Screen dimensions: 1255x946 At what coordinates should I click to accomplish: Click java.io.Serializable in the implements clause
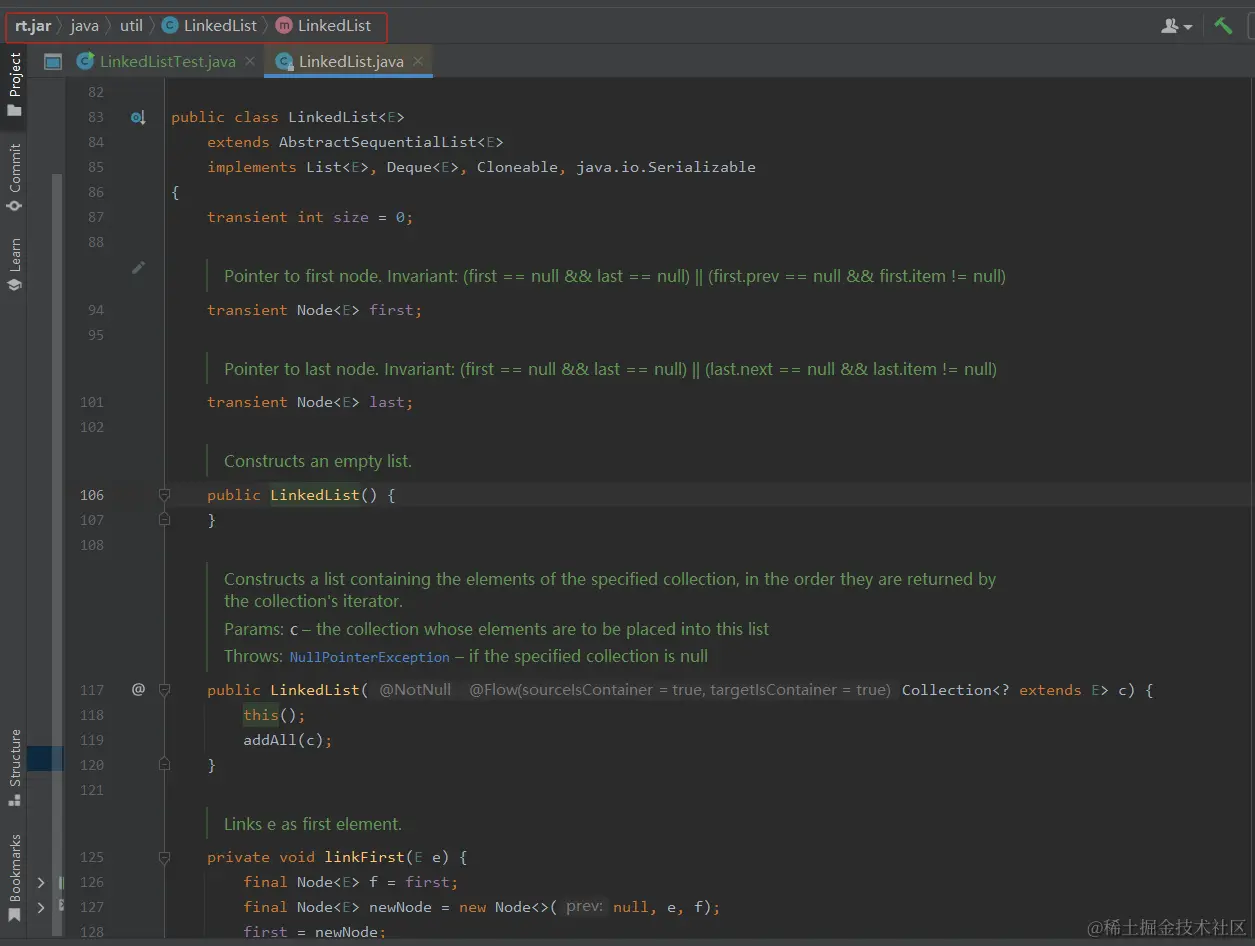(666, 167)
